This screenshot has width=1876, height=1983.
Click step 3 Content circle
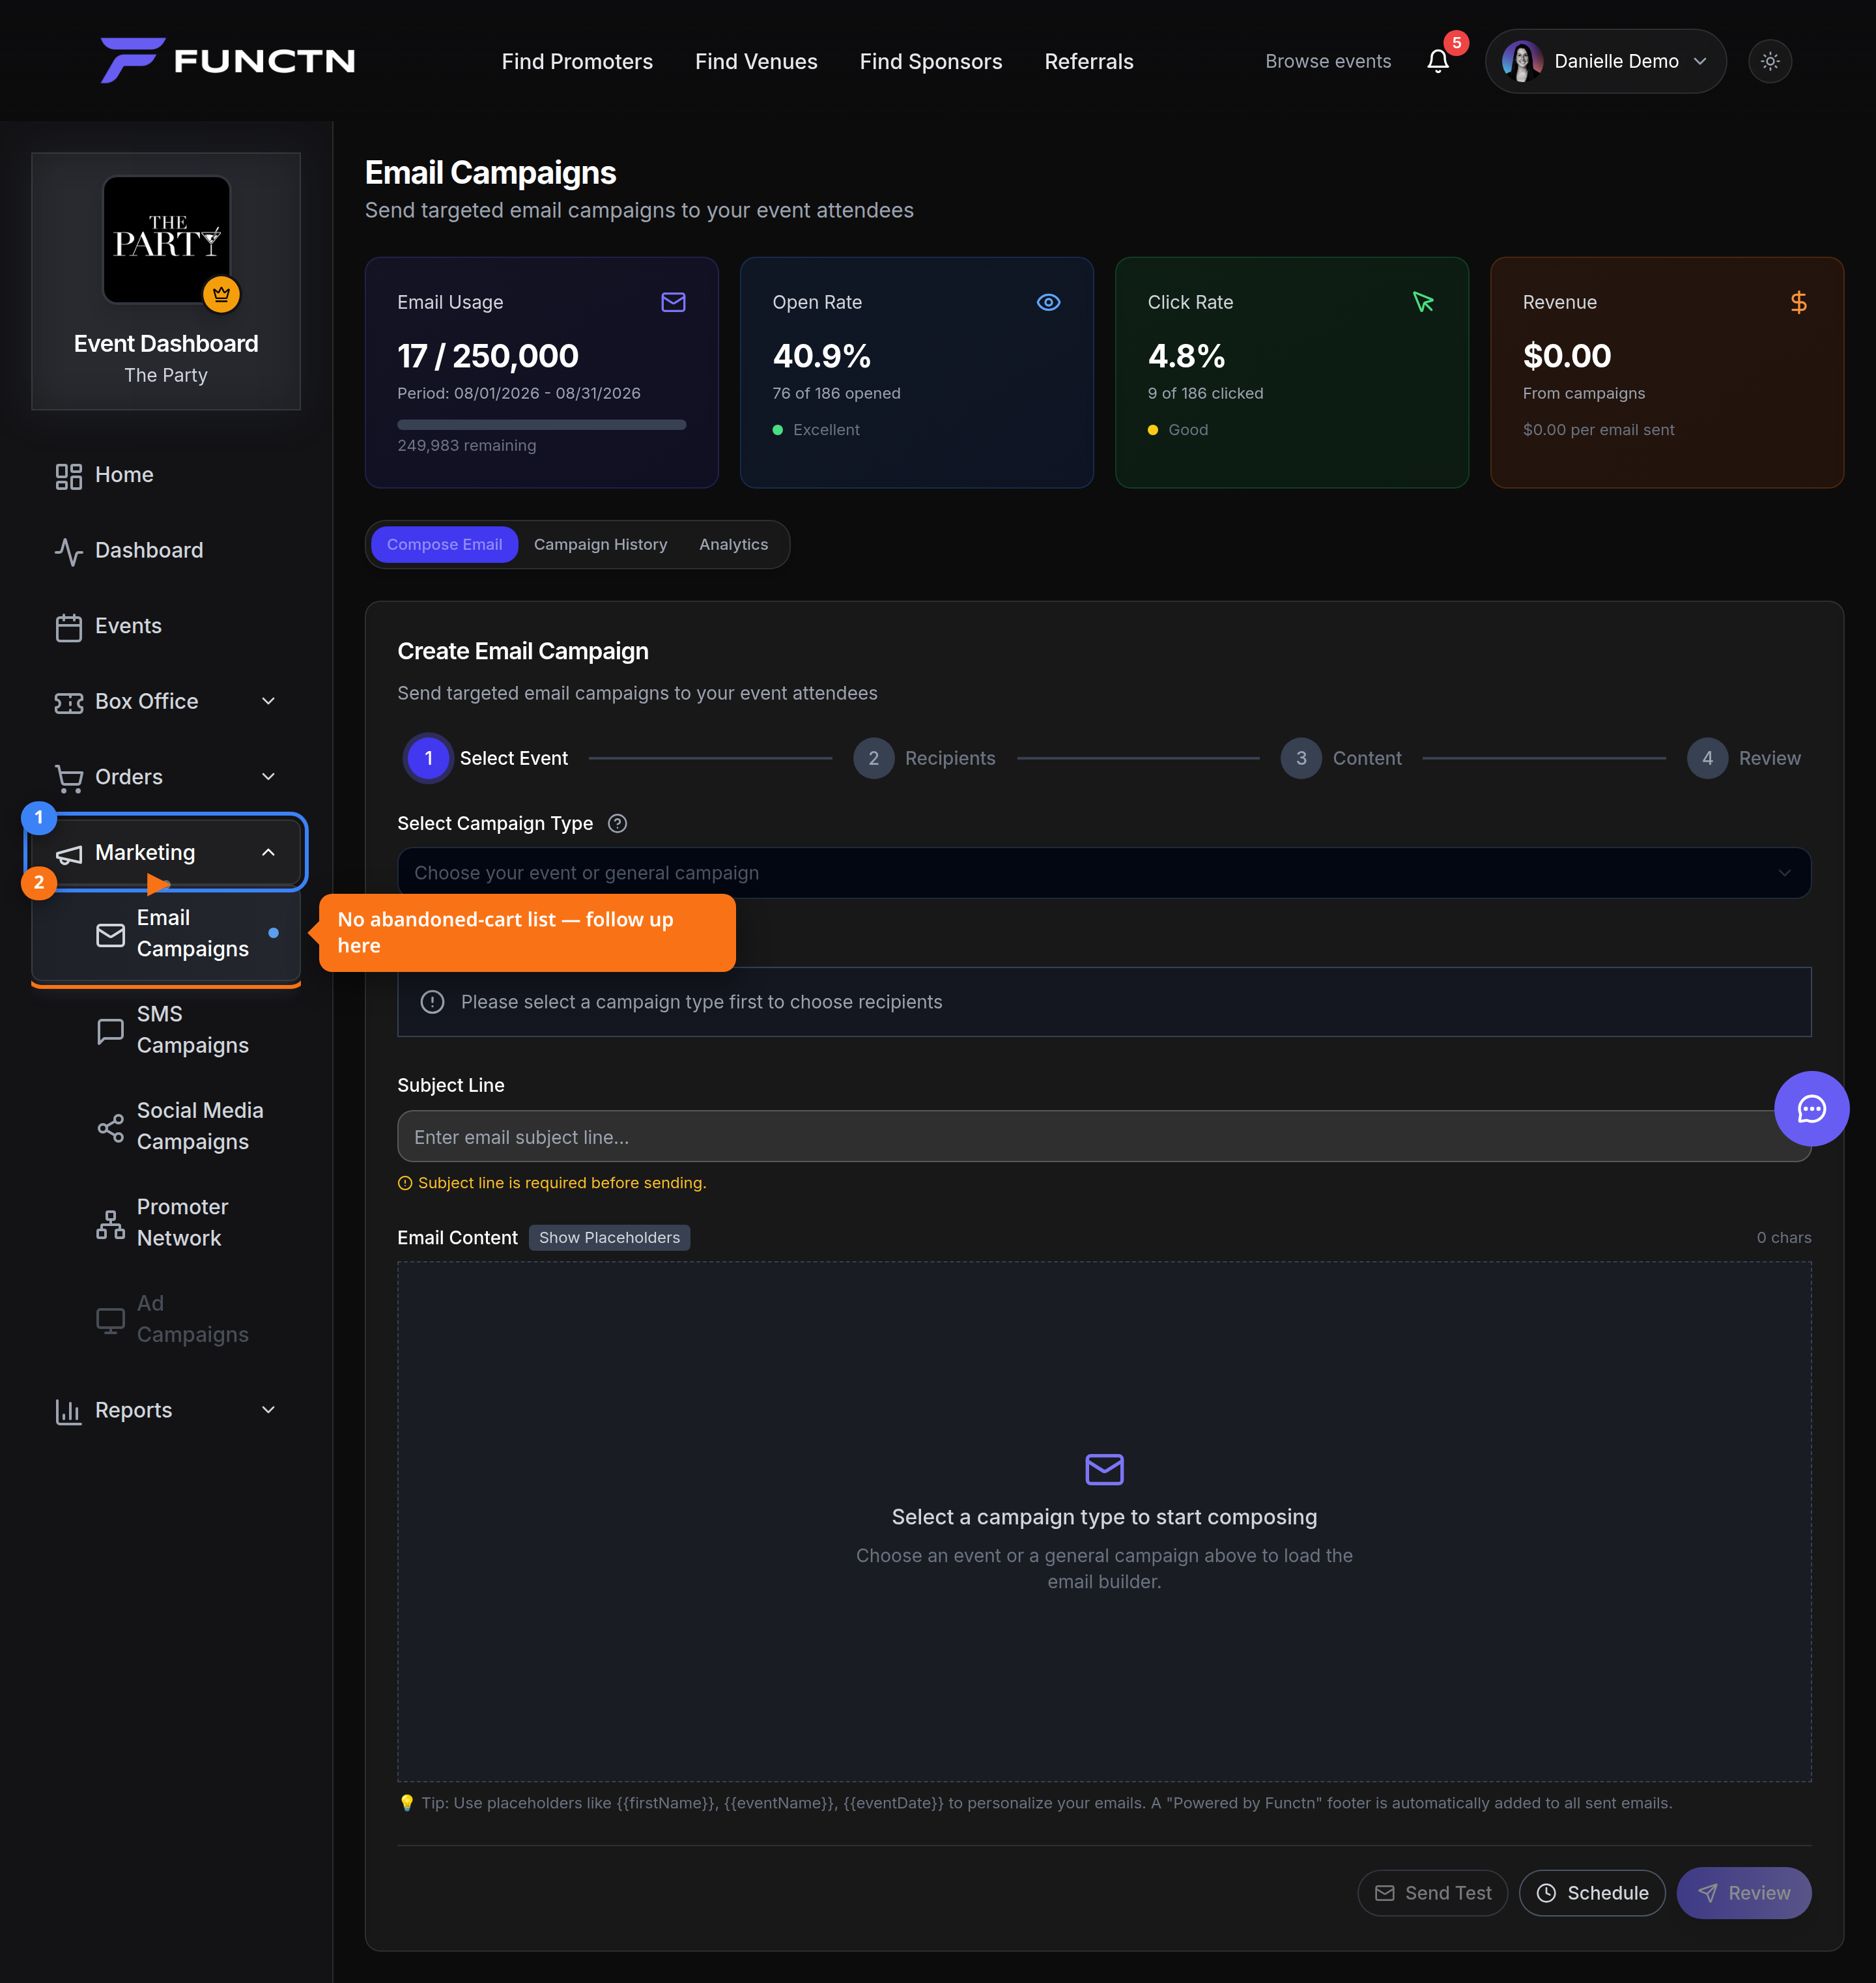click(1301, 758)
